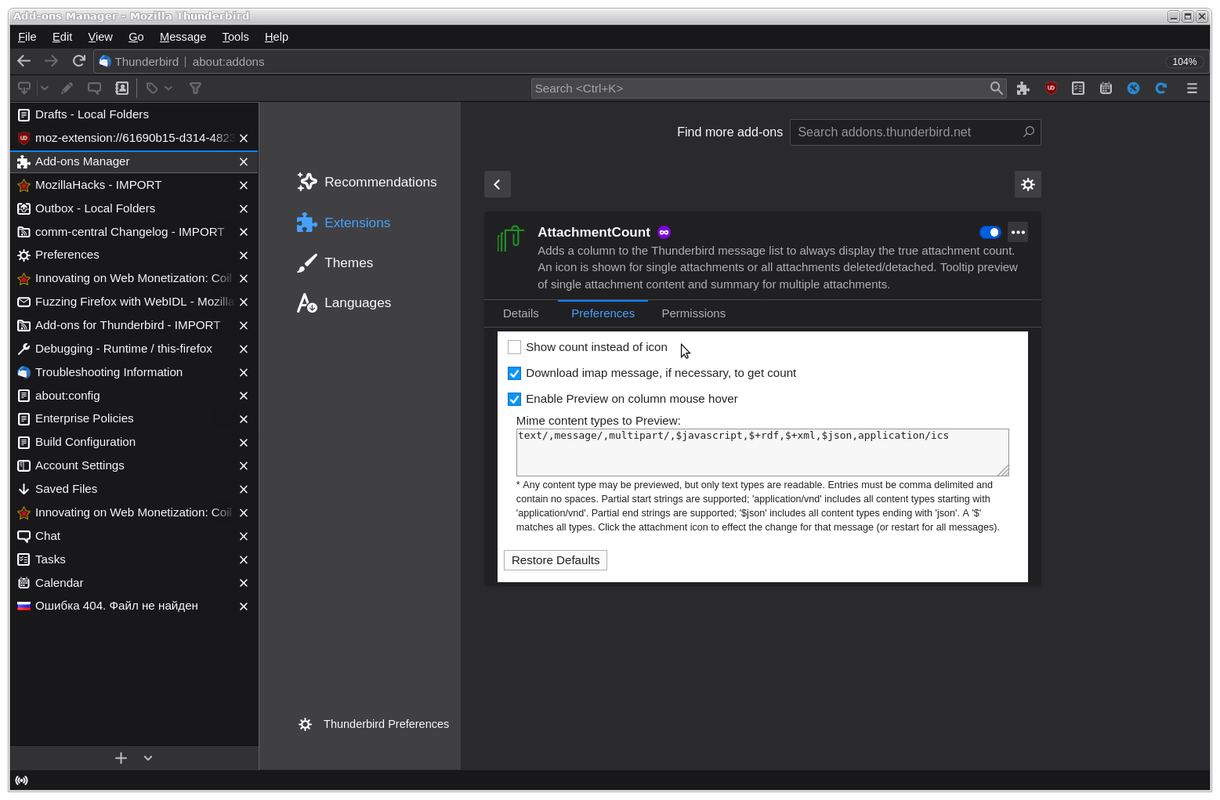Open the Calendar toolbar icon
This screenshot has height=800, width=1220.
[1106, 88]
